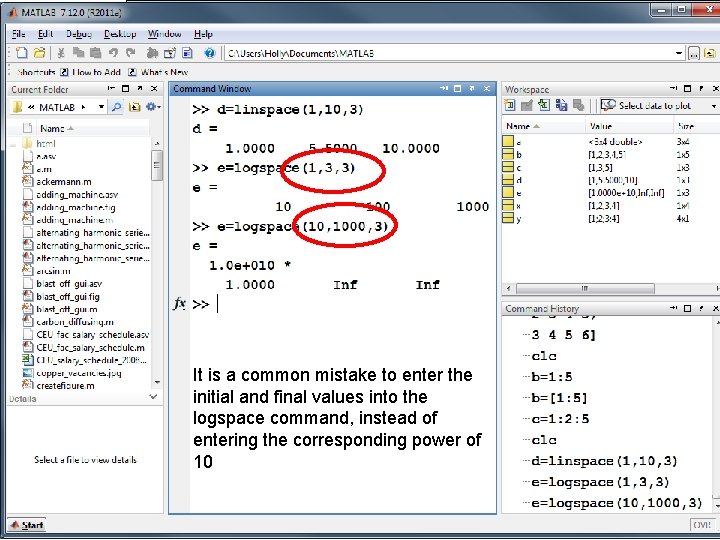This screenshot has height=540, width=720.
Task: Create new variable in Workspace toolbar
Action: pos(510,106)
